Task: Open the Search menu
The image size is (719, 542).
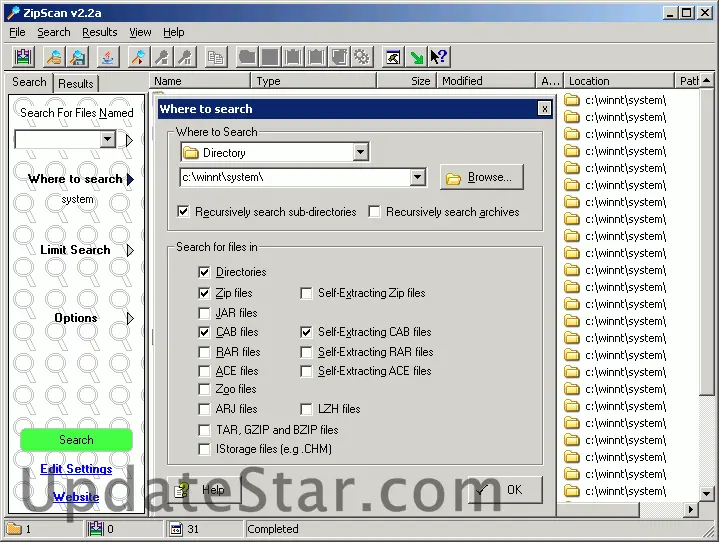Action: click(54, 32)
